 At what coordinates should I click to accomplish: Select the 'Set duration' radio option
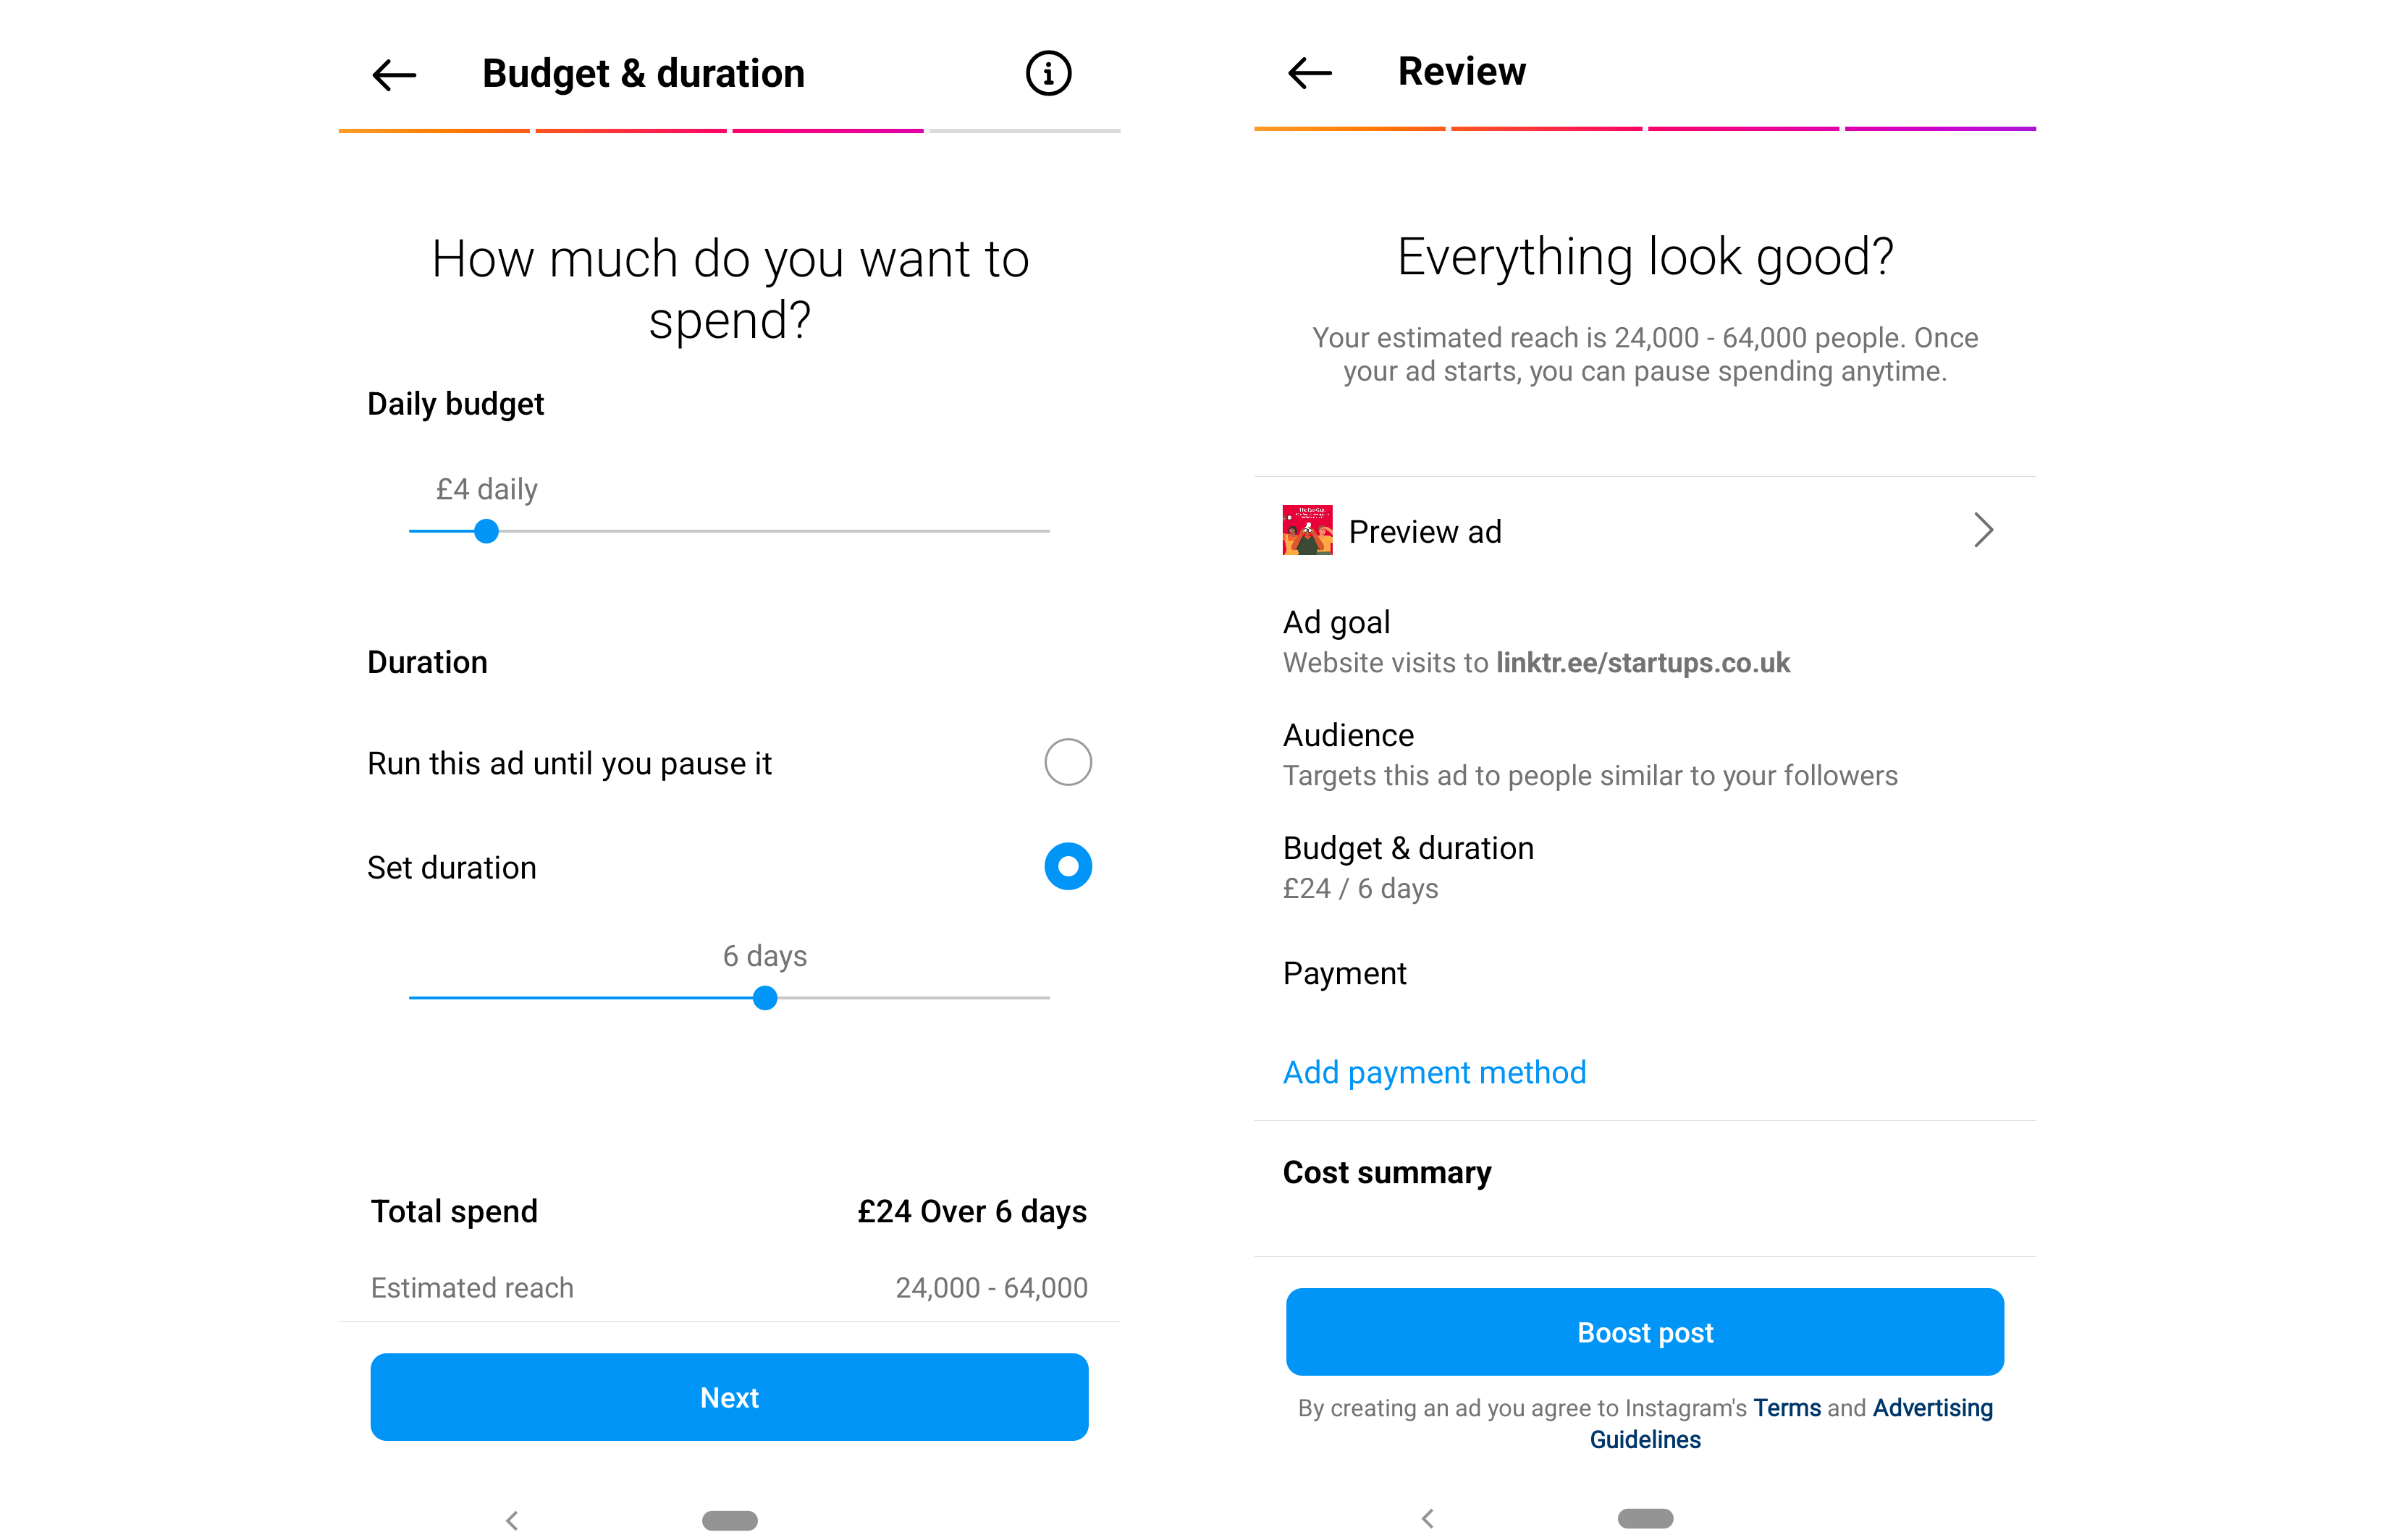(x=1067, y=866)
